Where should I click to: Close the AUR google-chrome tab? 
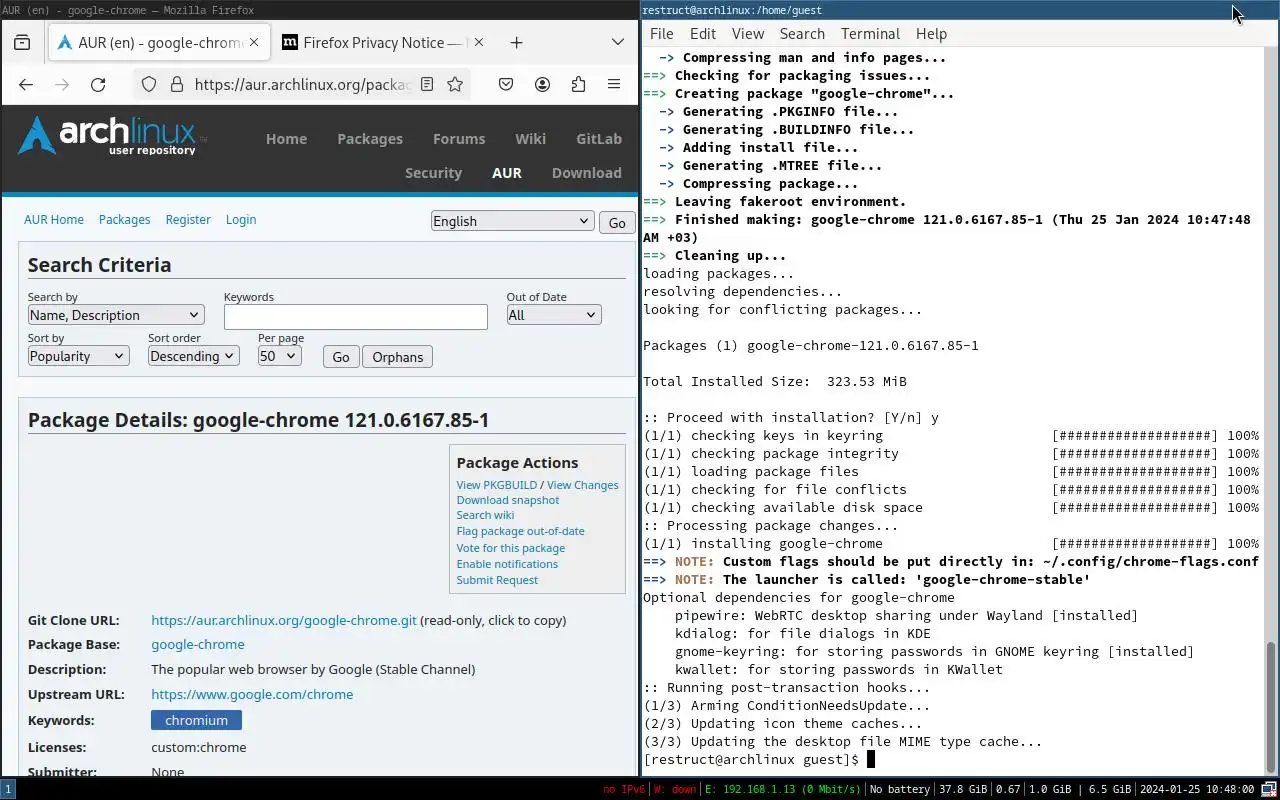coord(254,42)
